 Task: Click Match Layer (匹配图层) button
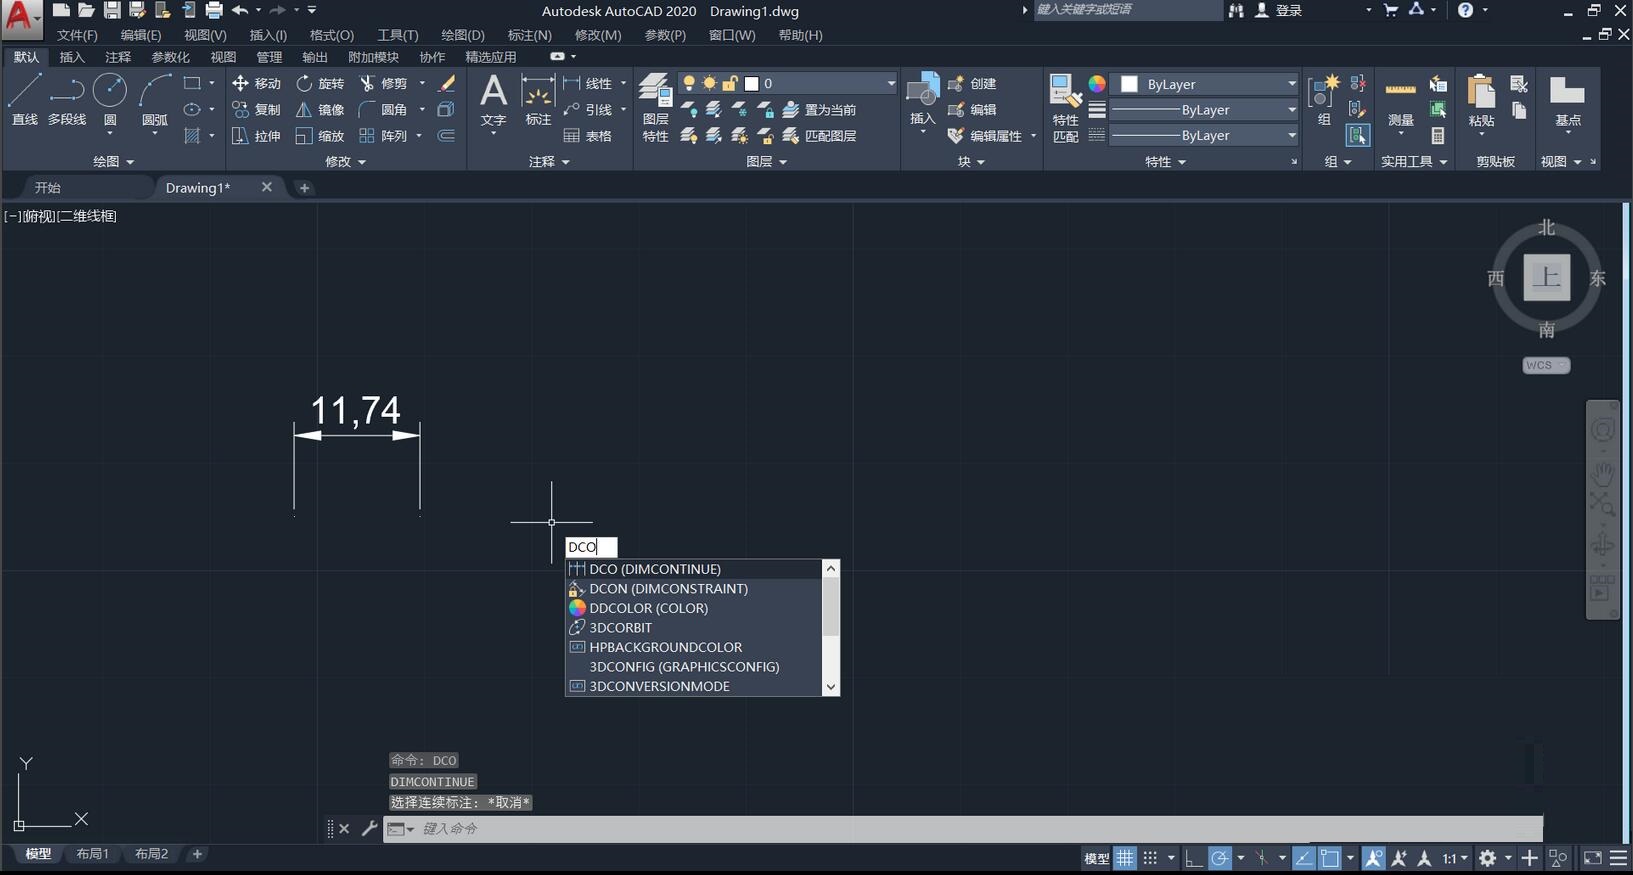(819, 136)
